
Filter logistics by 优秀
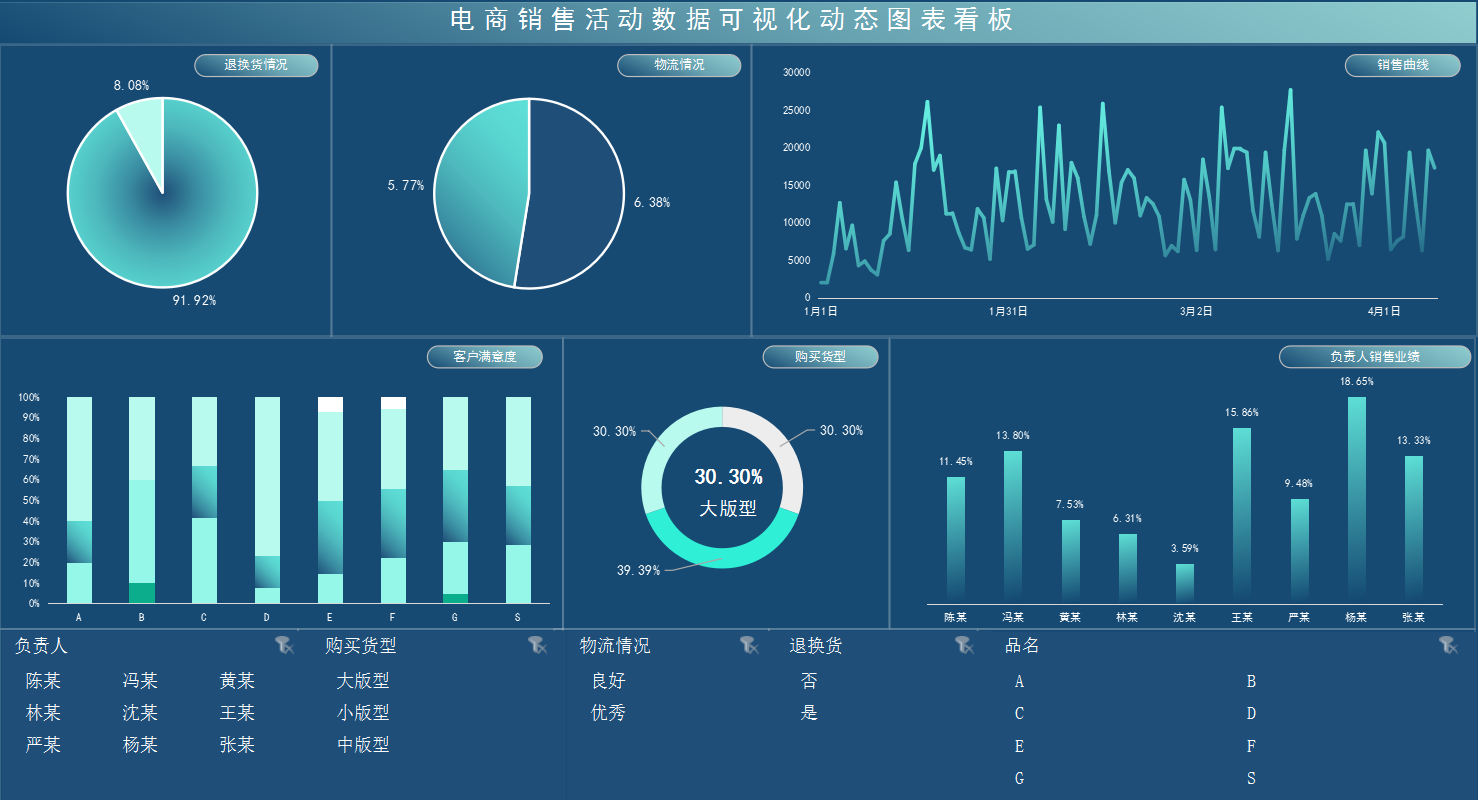[608, 713]
